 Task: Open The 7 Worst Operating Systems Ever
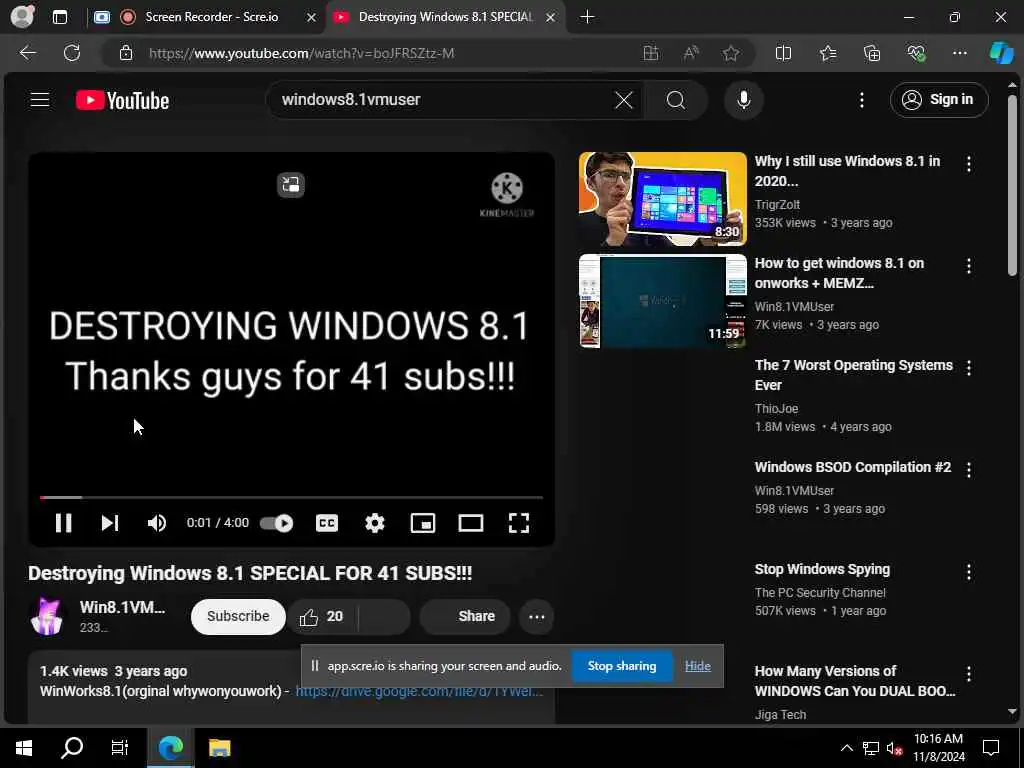click(x=854, y=375)
